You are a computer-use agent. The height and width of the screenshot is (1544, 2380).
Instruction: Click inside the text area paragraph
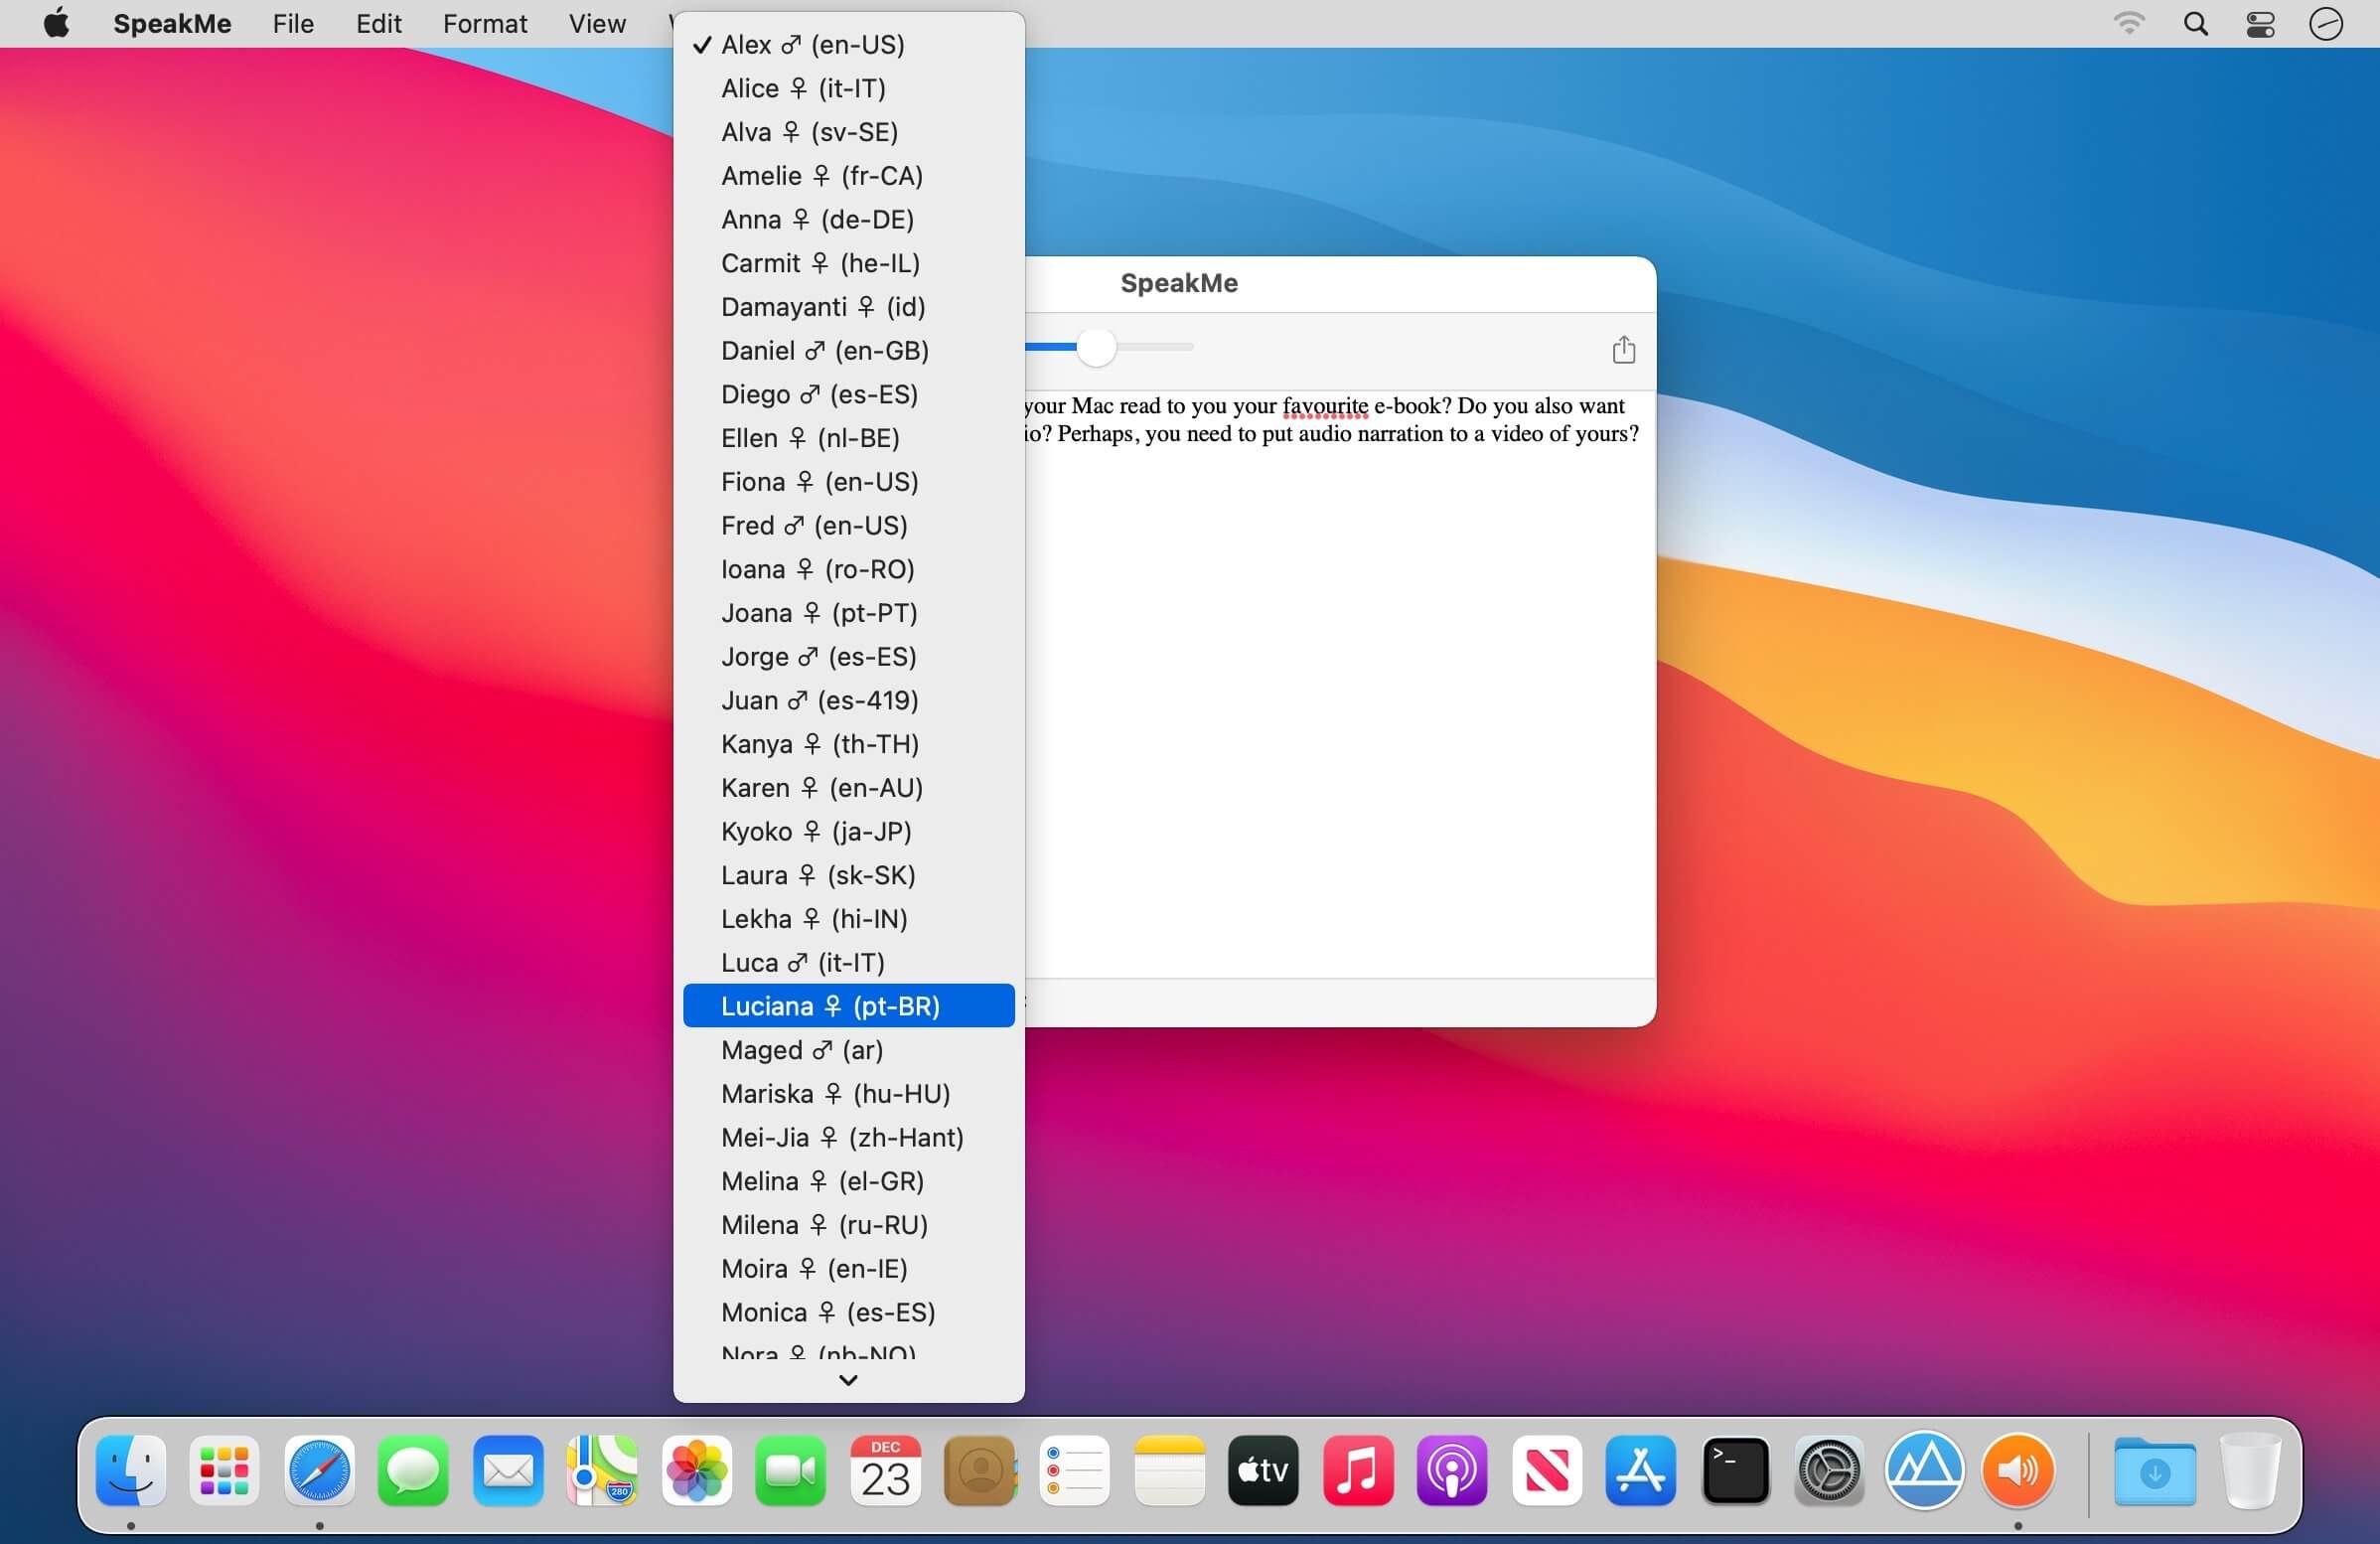(1330, 420)
